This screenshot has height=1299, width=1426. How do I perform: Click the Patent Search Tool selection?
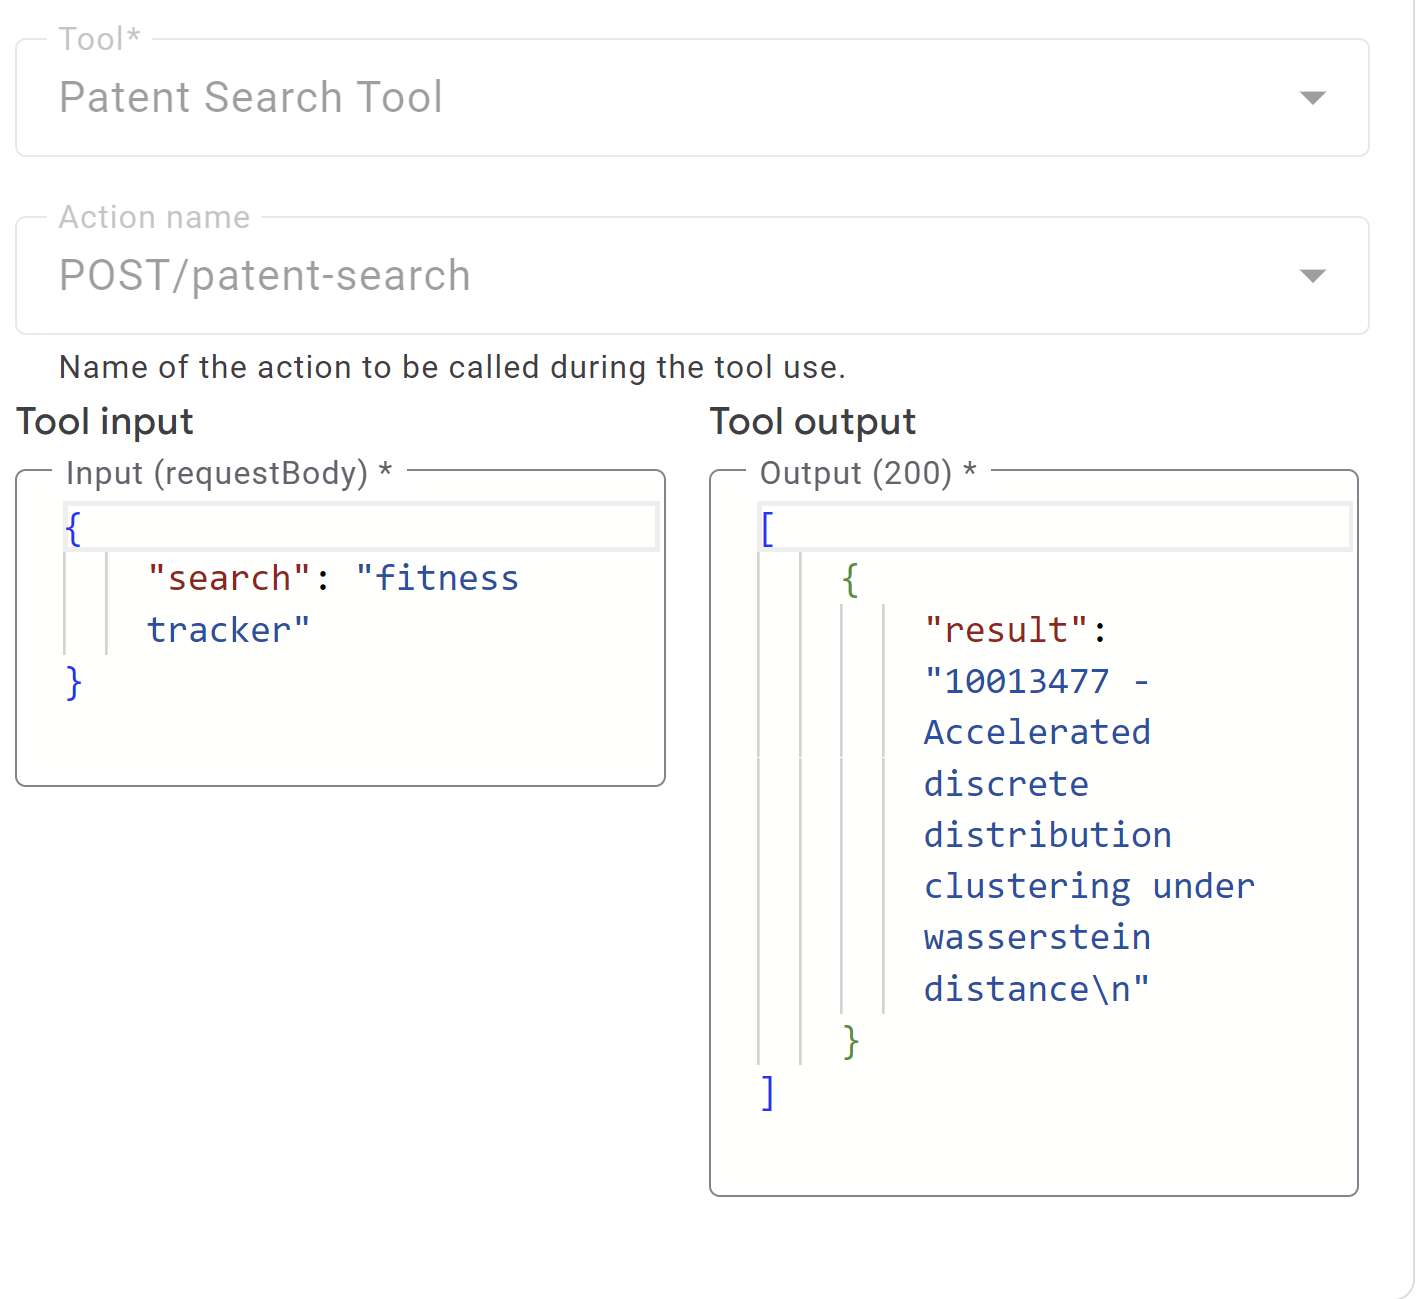[x=251, y=98]
